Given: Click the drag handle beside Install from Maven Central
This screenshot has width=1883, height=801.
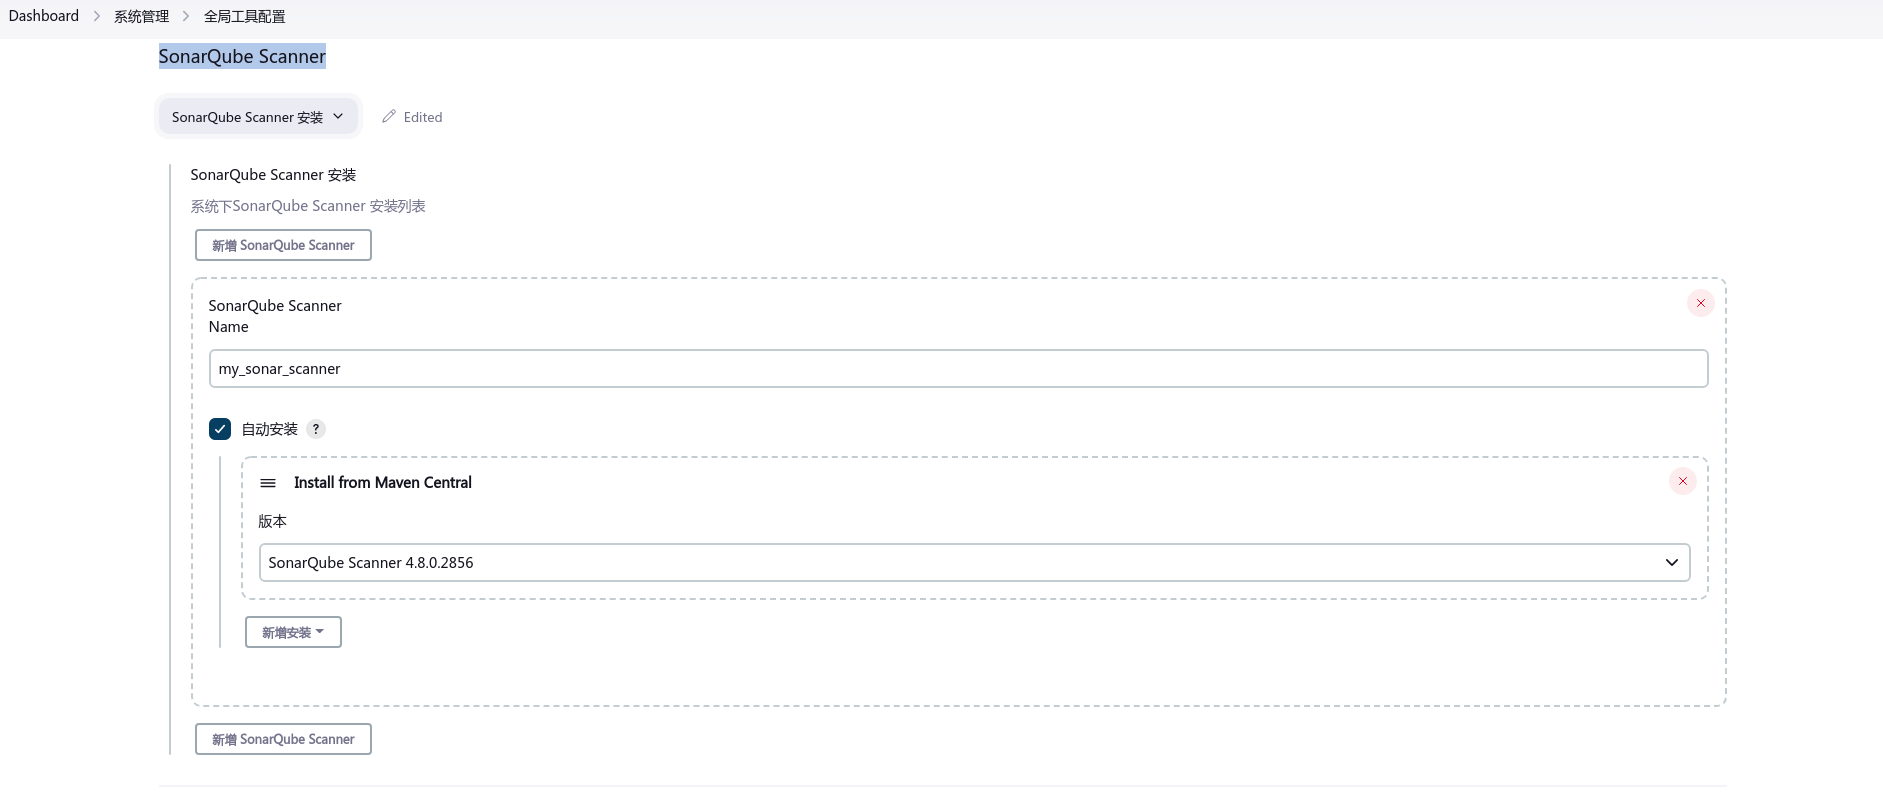Looking at the screenshot, I should tap(268, 483).
